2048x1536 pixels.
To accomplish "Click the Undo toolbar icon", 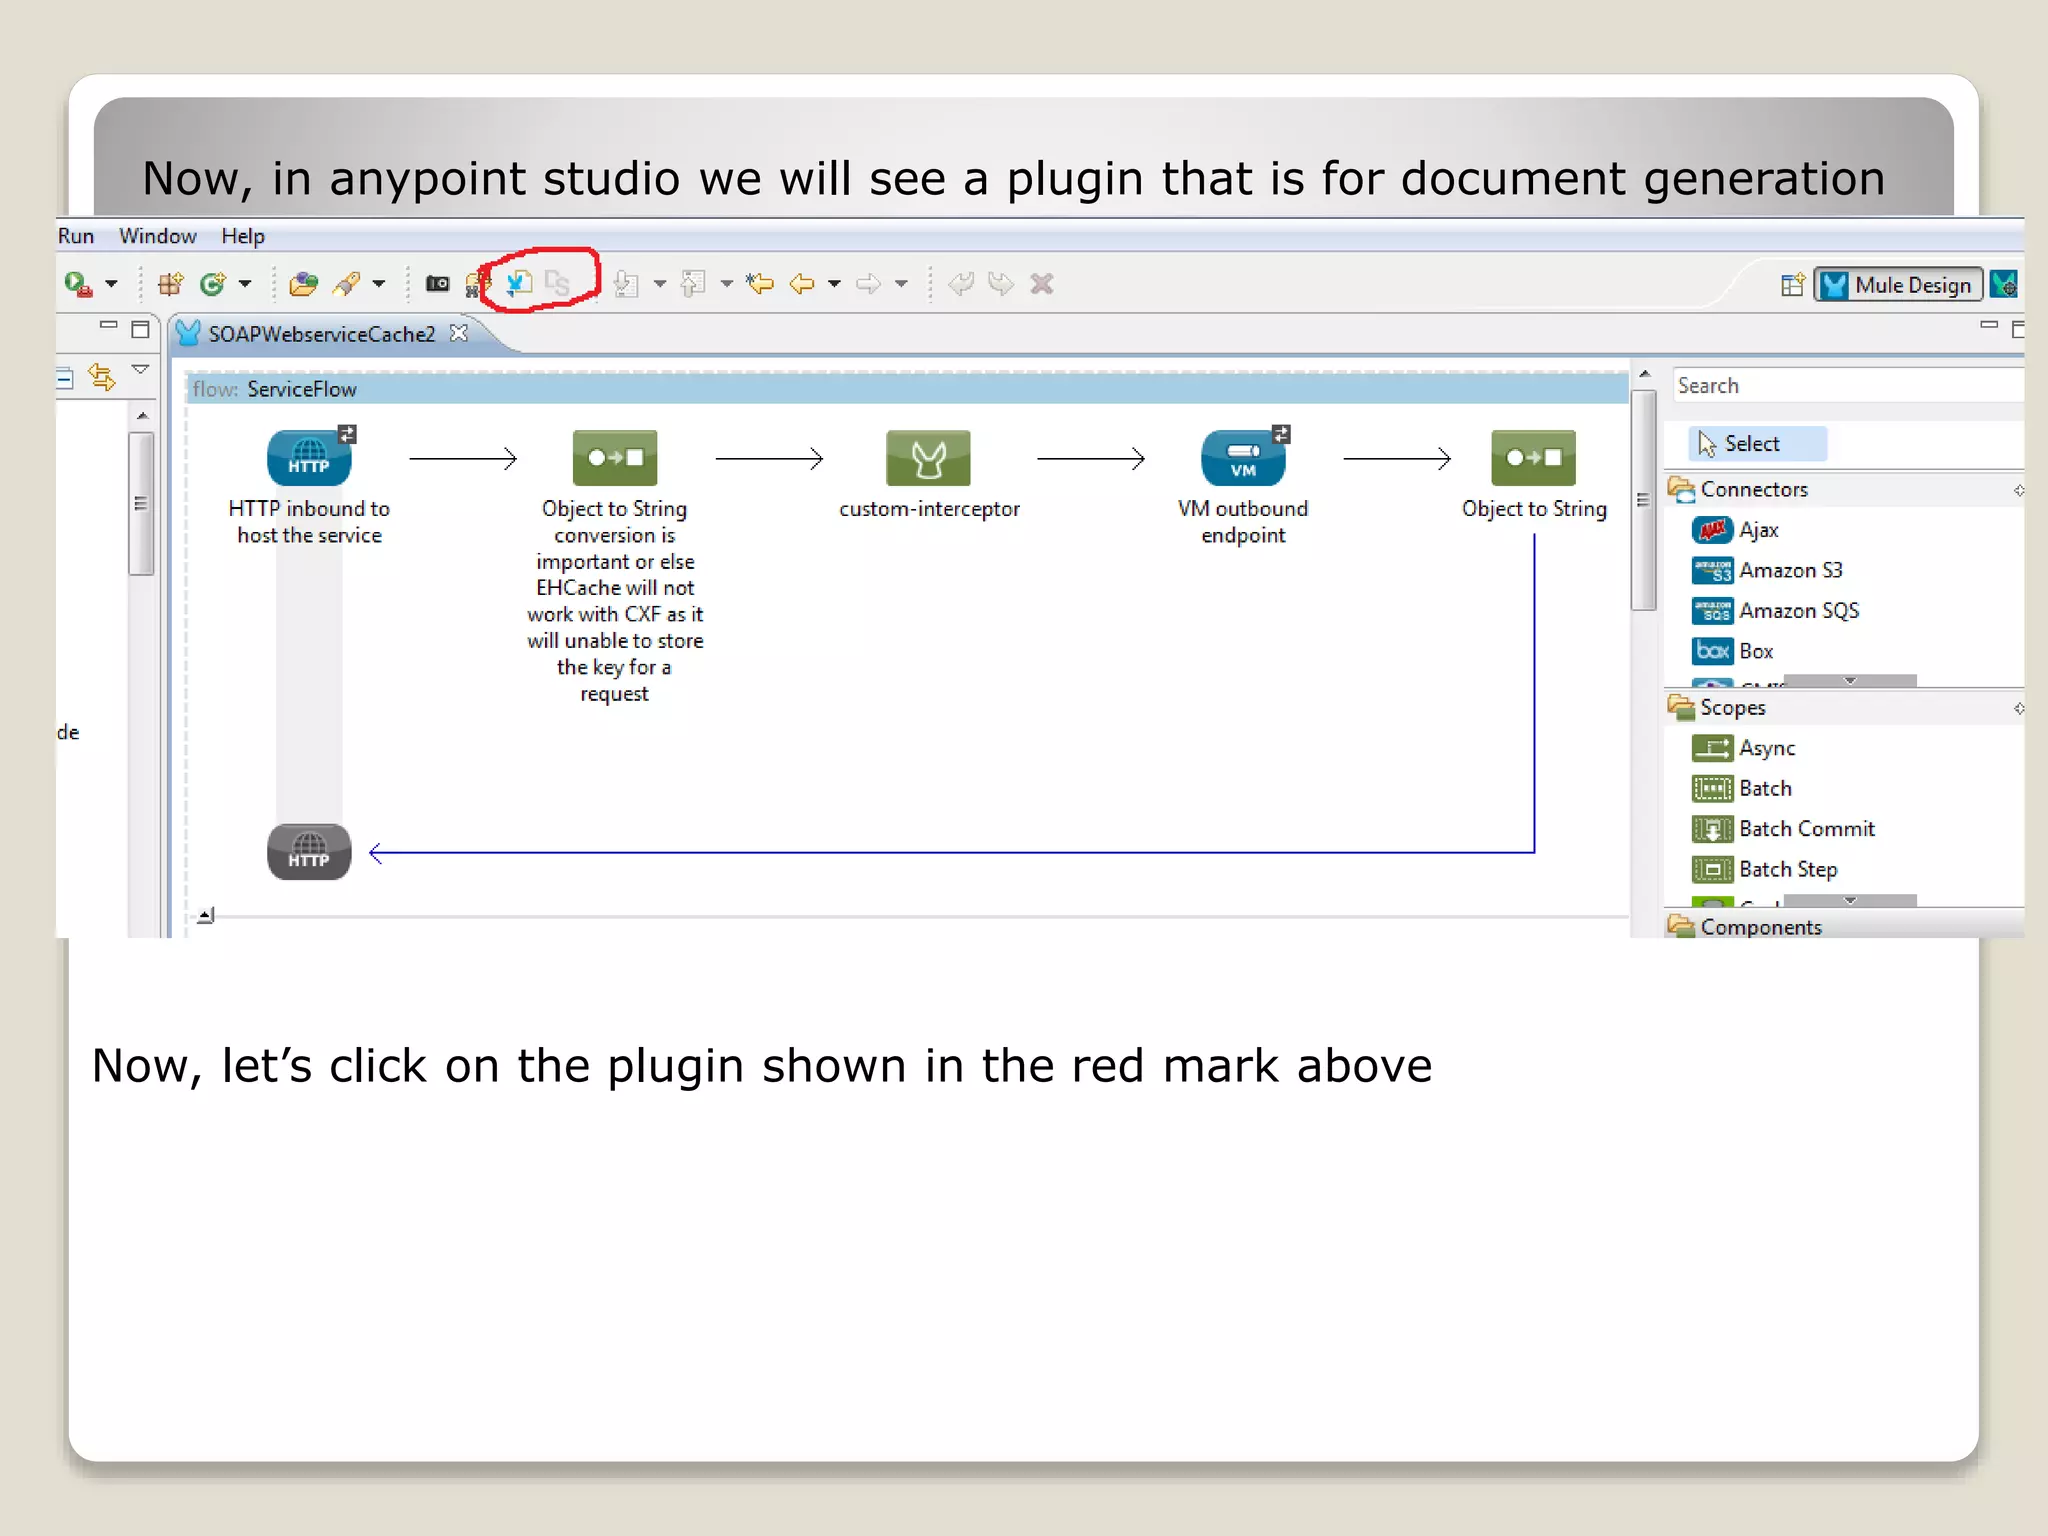I will click(x=961, y=284).
